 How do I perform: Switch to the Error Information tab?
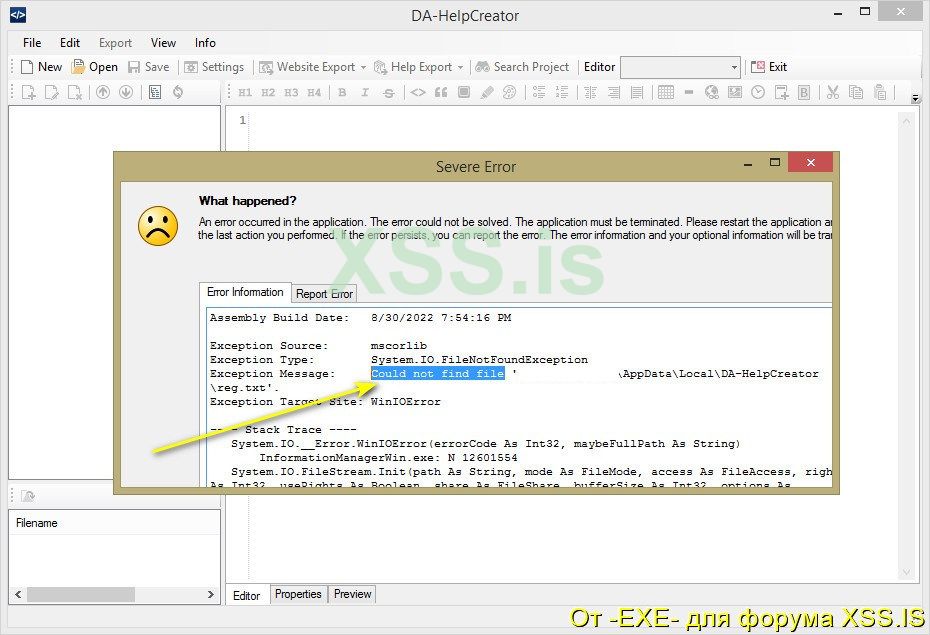245,292
